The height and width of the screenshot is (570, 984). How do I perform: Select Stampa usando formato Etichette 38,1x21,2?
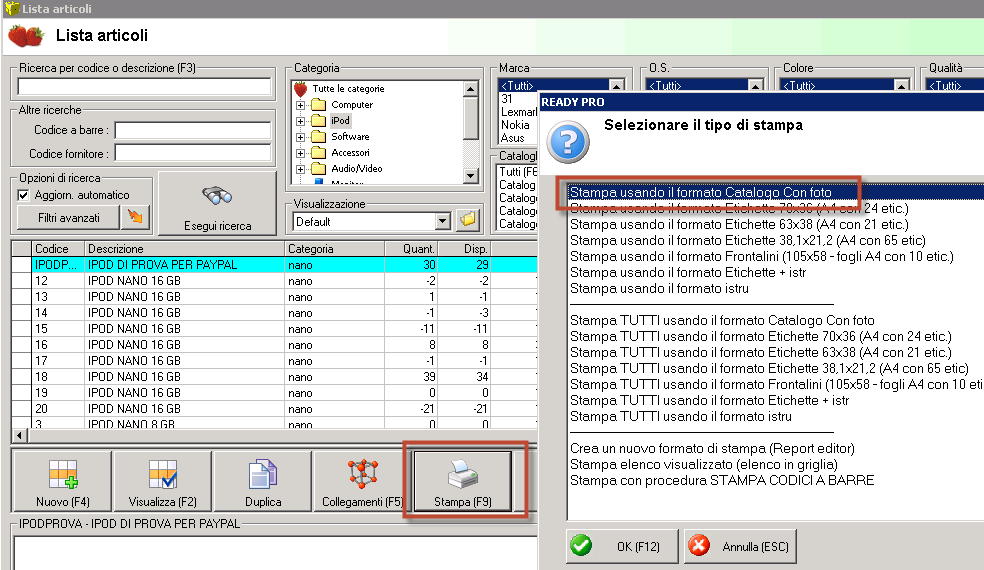tap(747, 240)
